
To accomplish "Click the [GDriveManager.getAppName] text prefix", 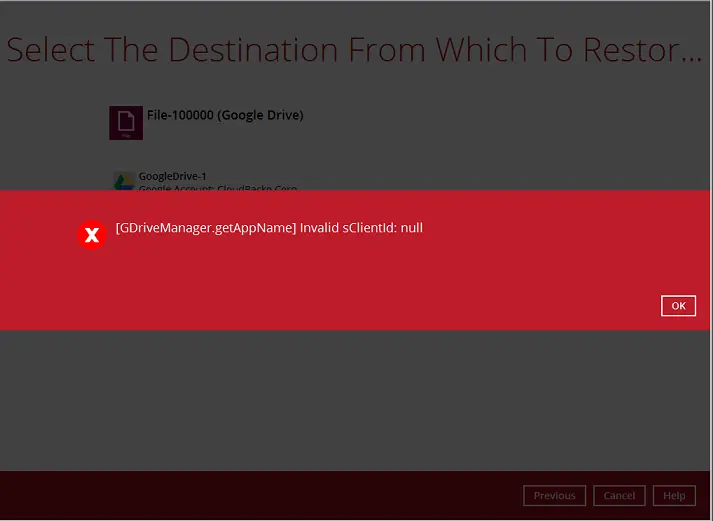I will pos(205,228).
